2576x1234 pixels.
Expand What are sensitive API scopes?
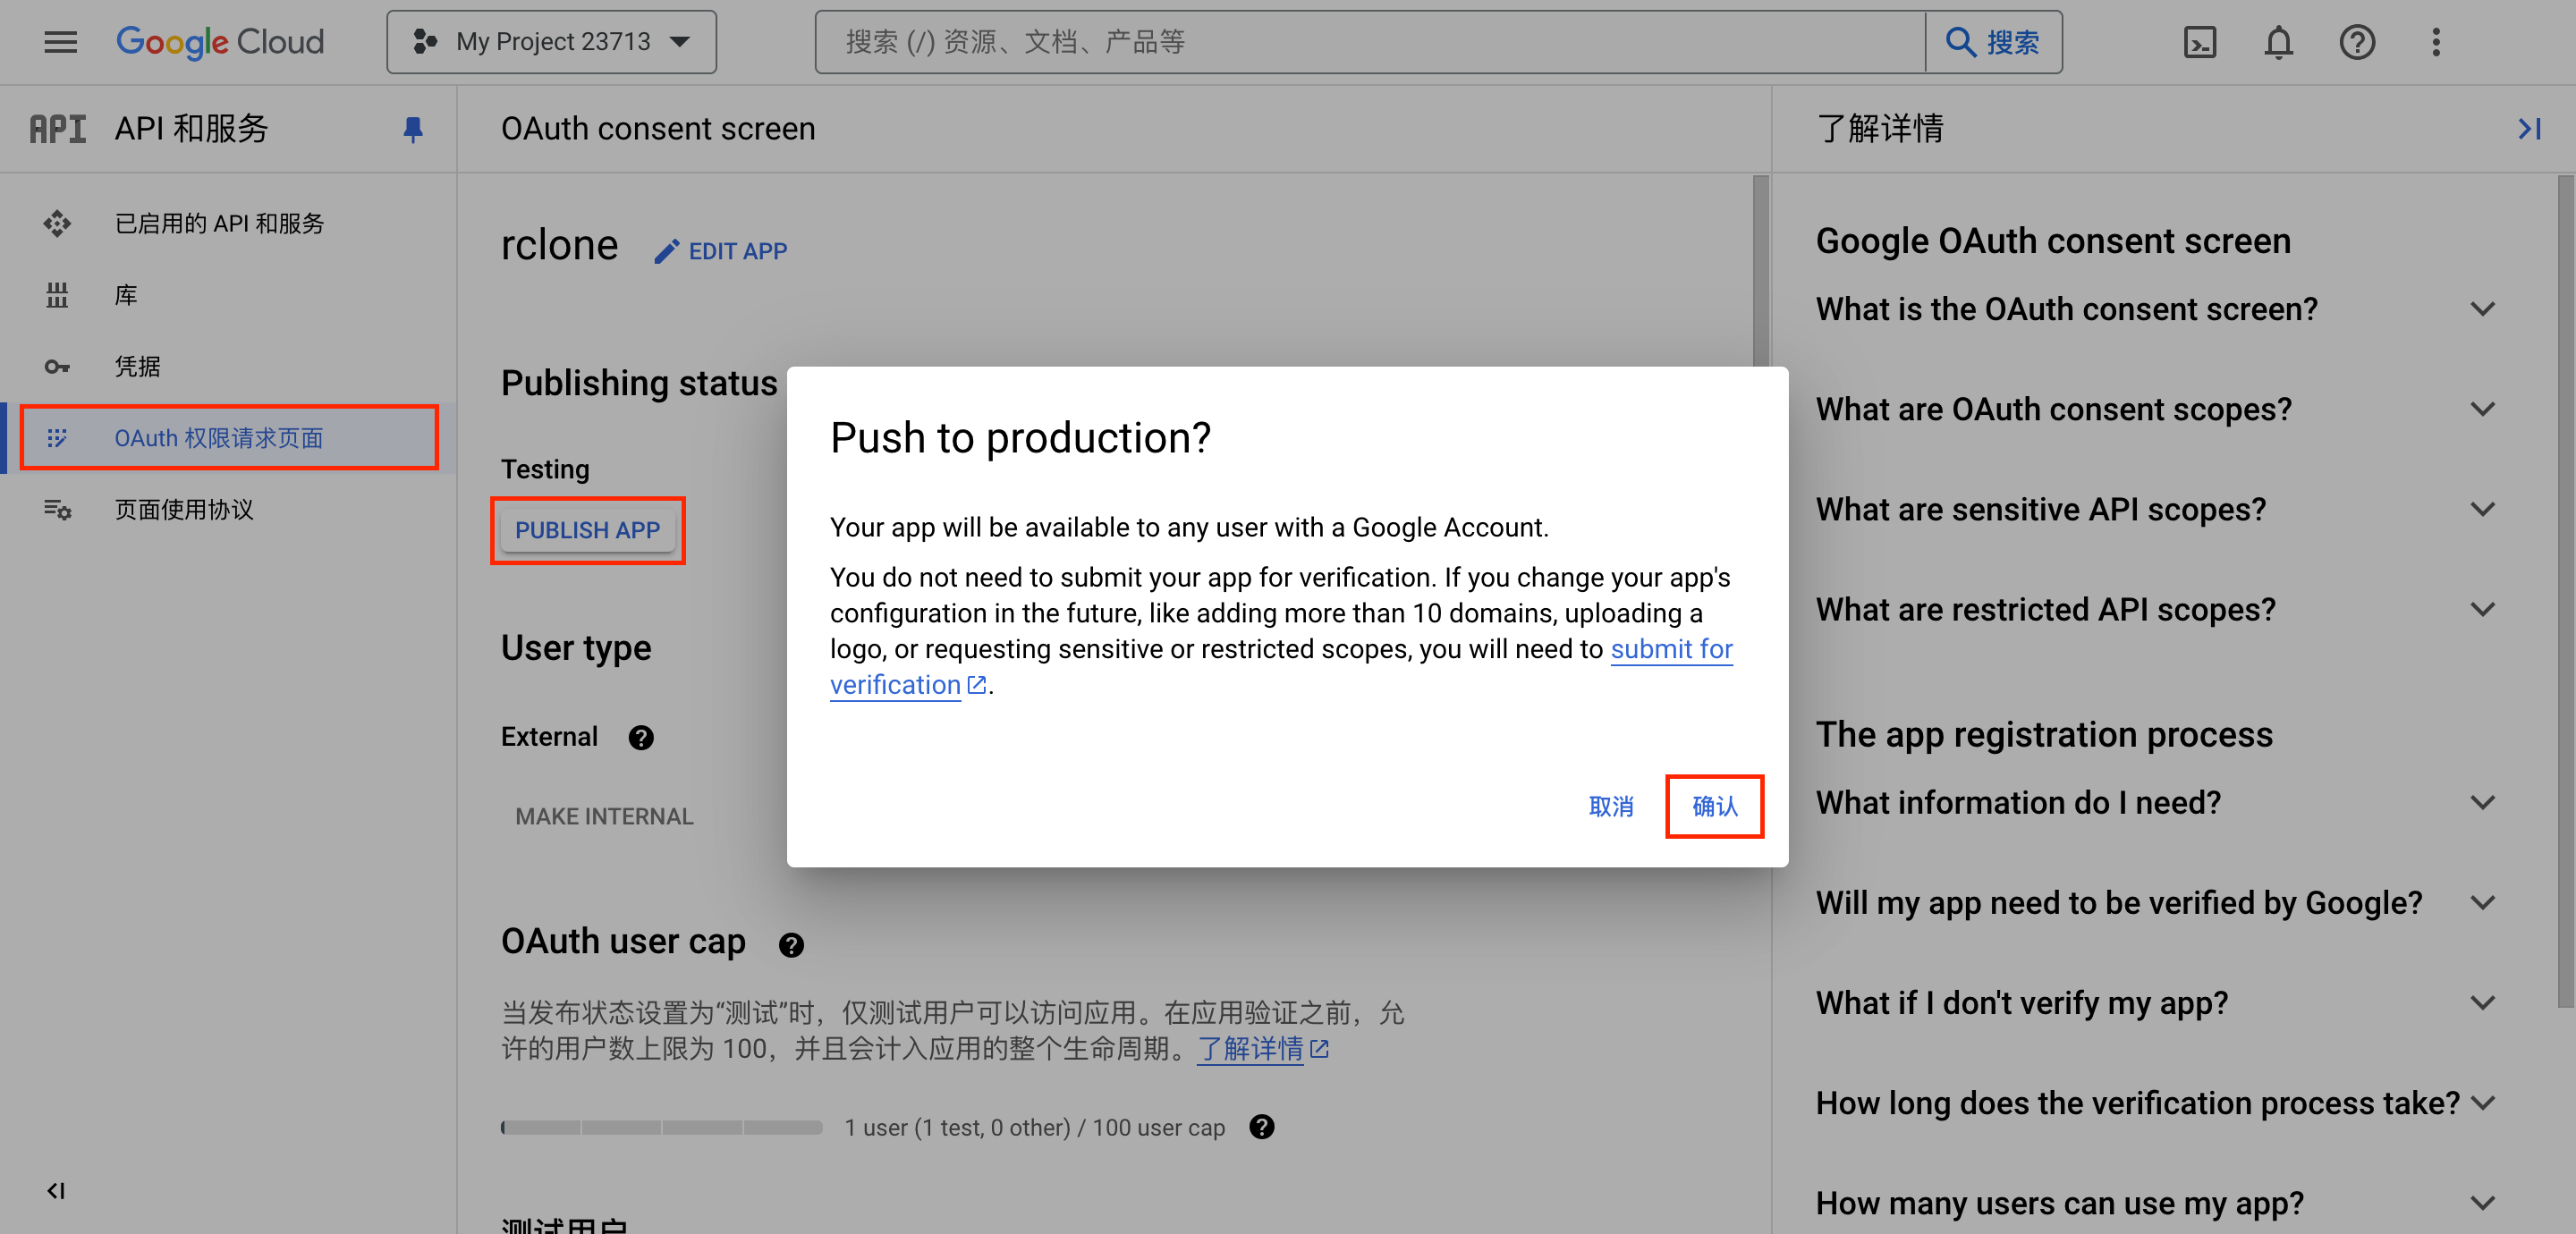pyautogui.click(x=2156, y=509)
